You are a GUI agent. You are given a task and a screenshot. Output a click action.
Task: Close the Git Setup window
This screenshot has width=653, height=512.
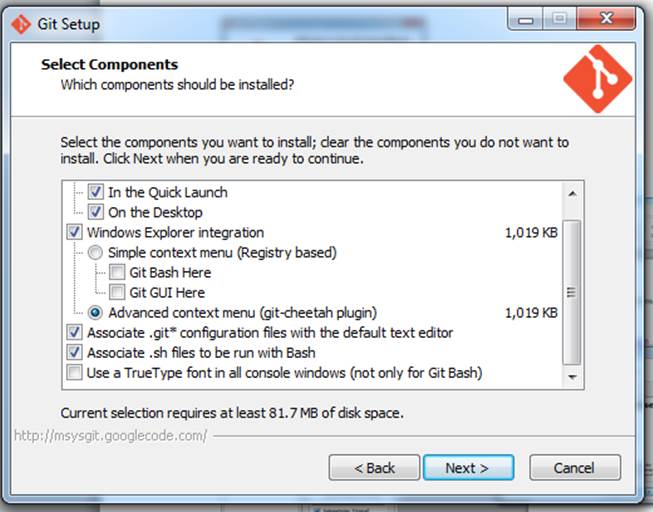click(610, 19)
